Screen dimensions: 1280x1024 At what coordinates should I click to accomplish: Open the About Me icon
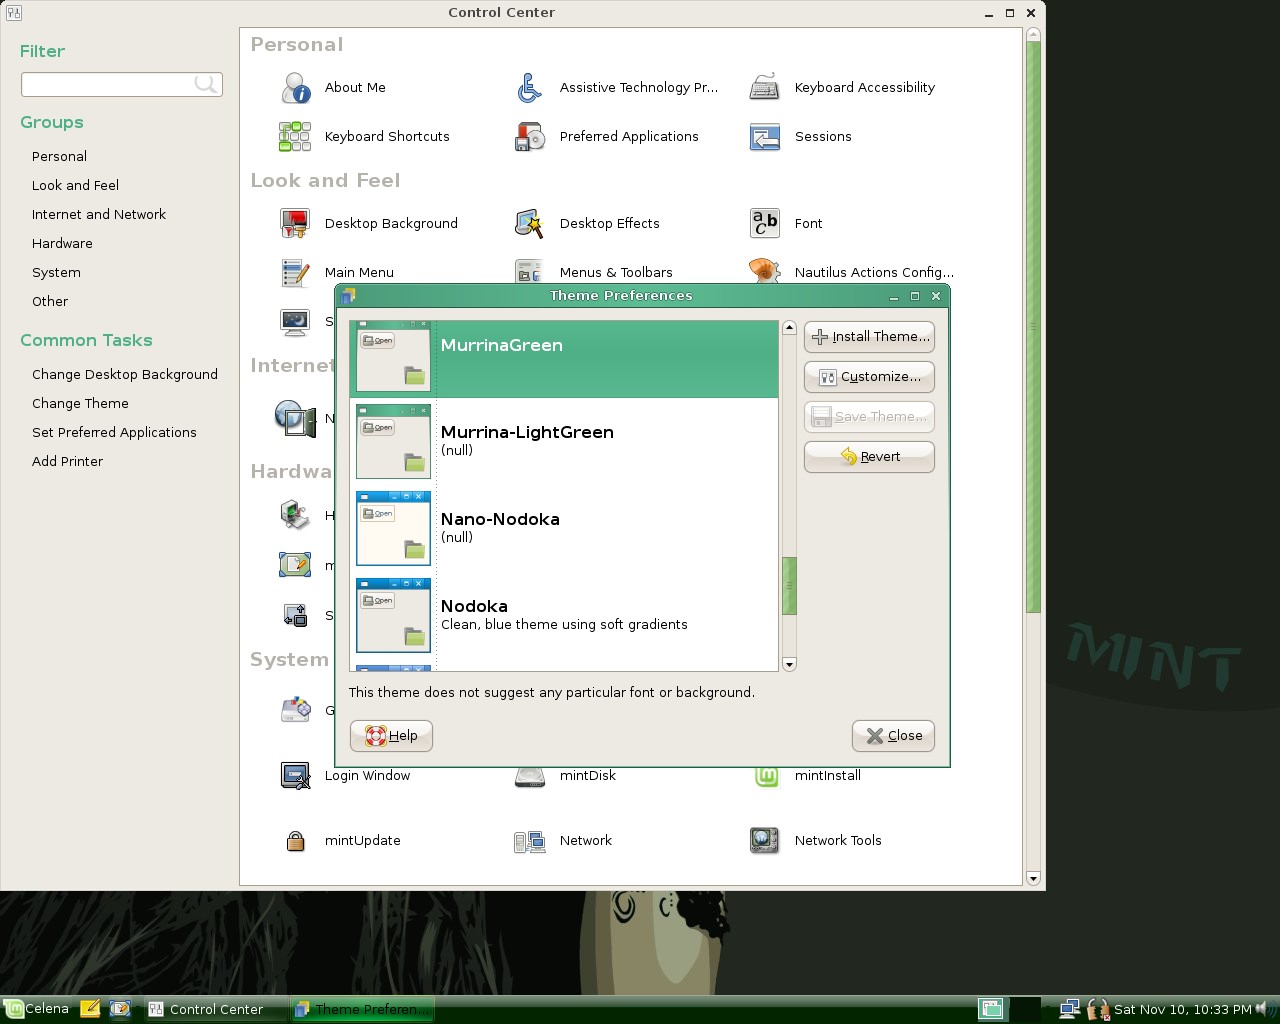pos(296,88)
